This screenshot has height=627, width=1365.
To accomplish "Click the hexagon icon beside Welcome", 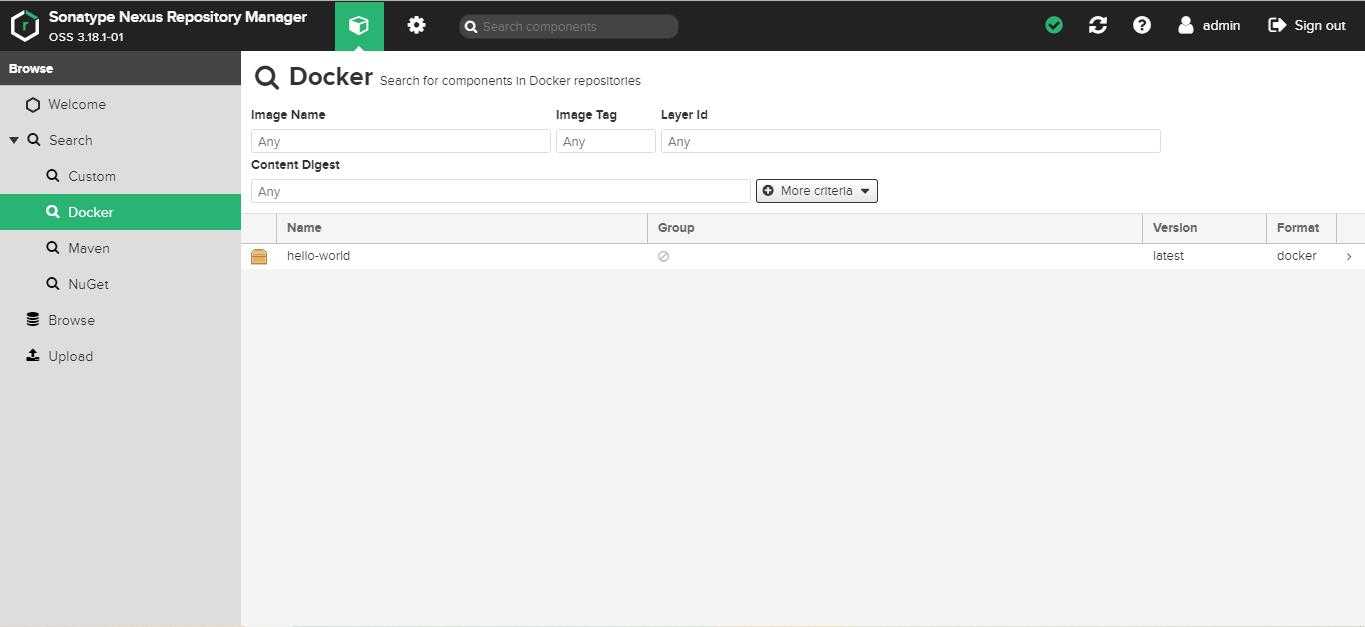I will (33, 104).
